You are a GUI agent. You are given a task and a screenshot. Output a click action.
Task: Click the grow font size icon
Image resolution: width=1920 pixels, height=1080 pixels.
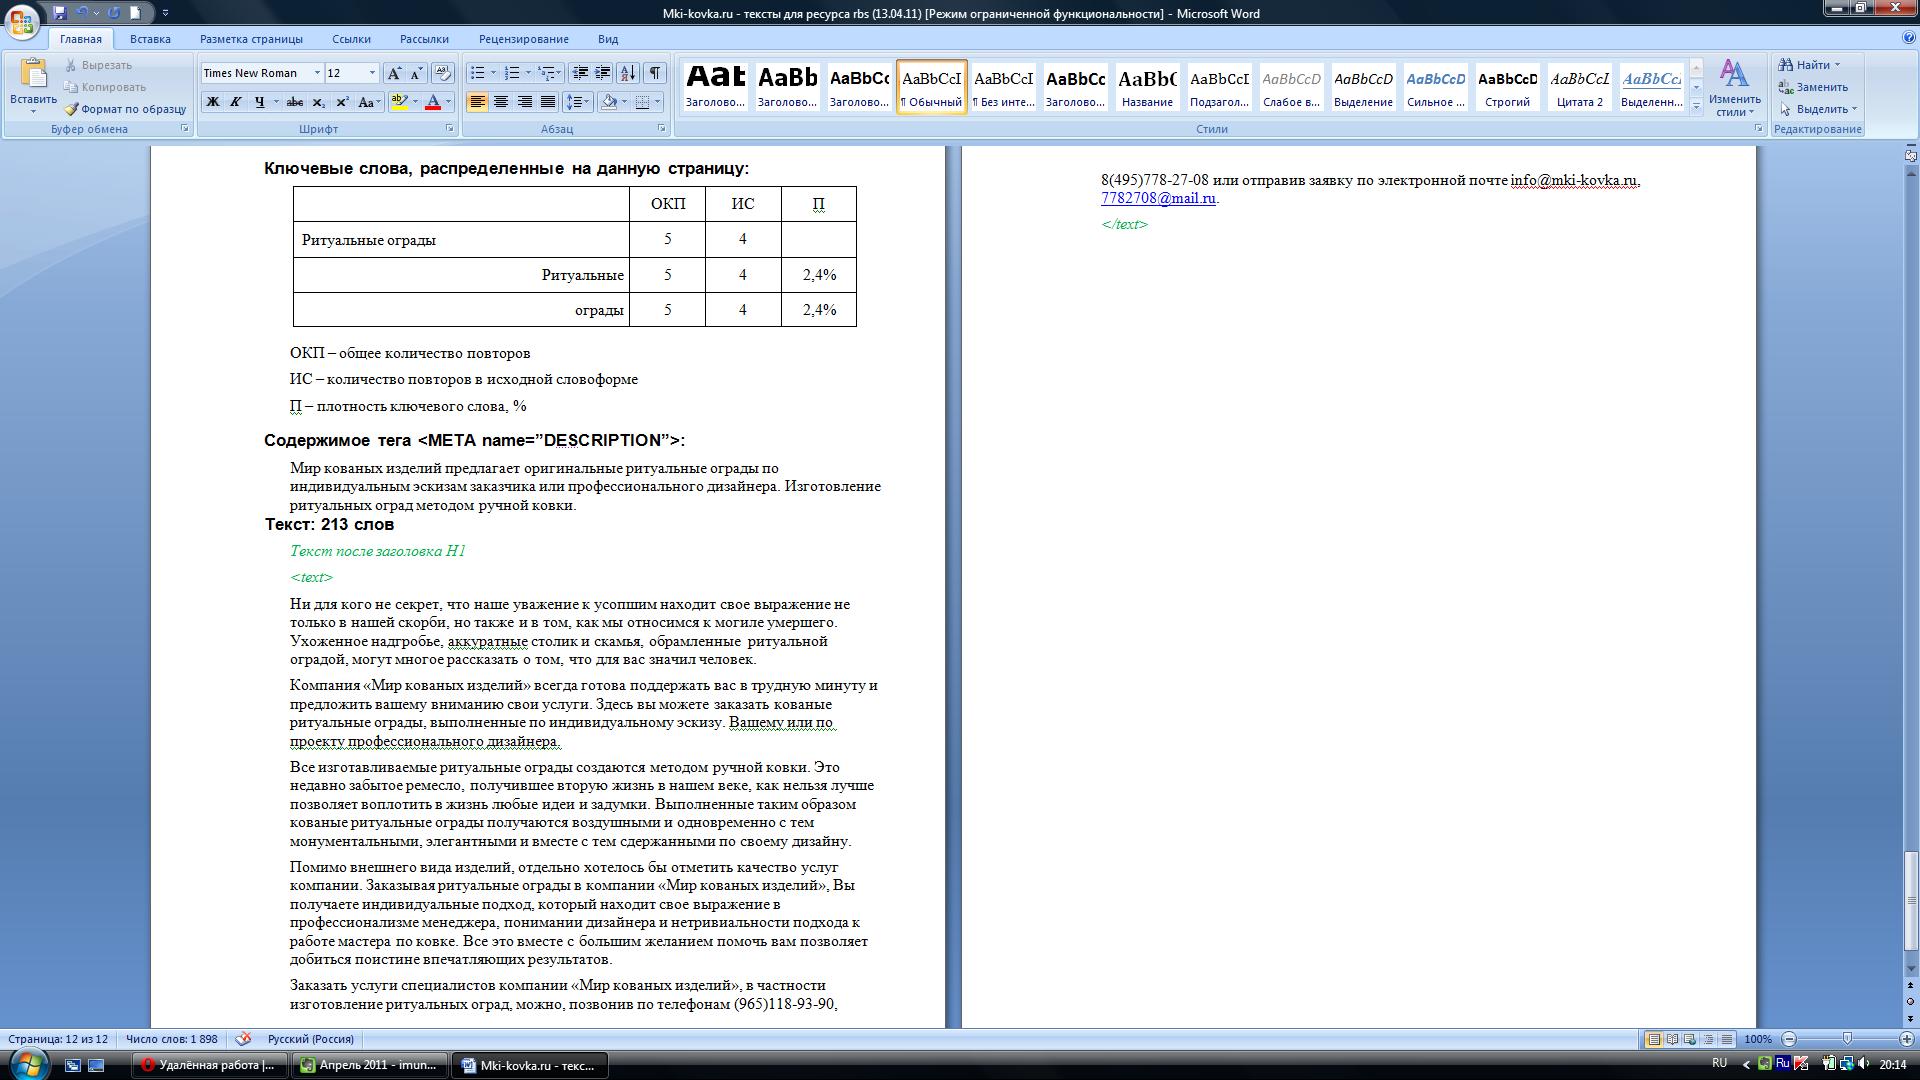click(x=394, y=73)
